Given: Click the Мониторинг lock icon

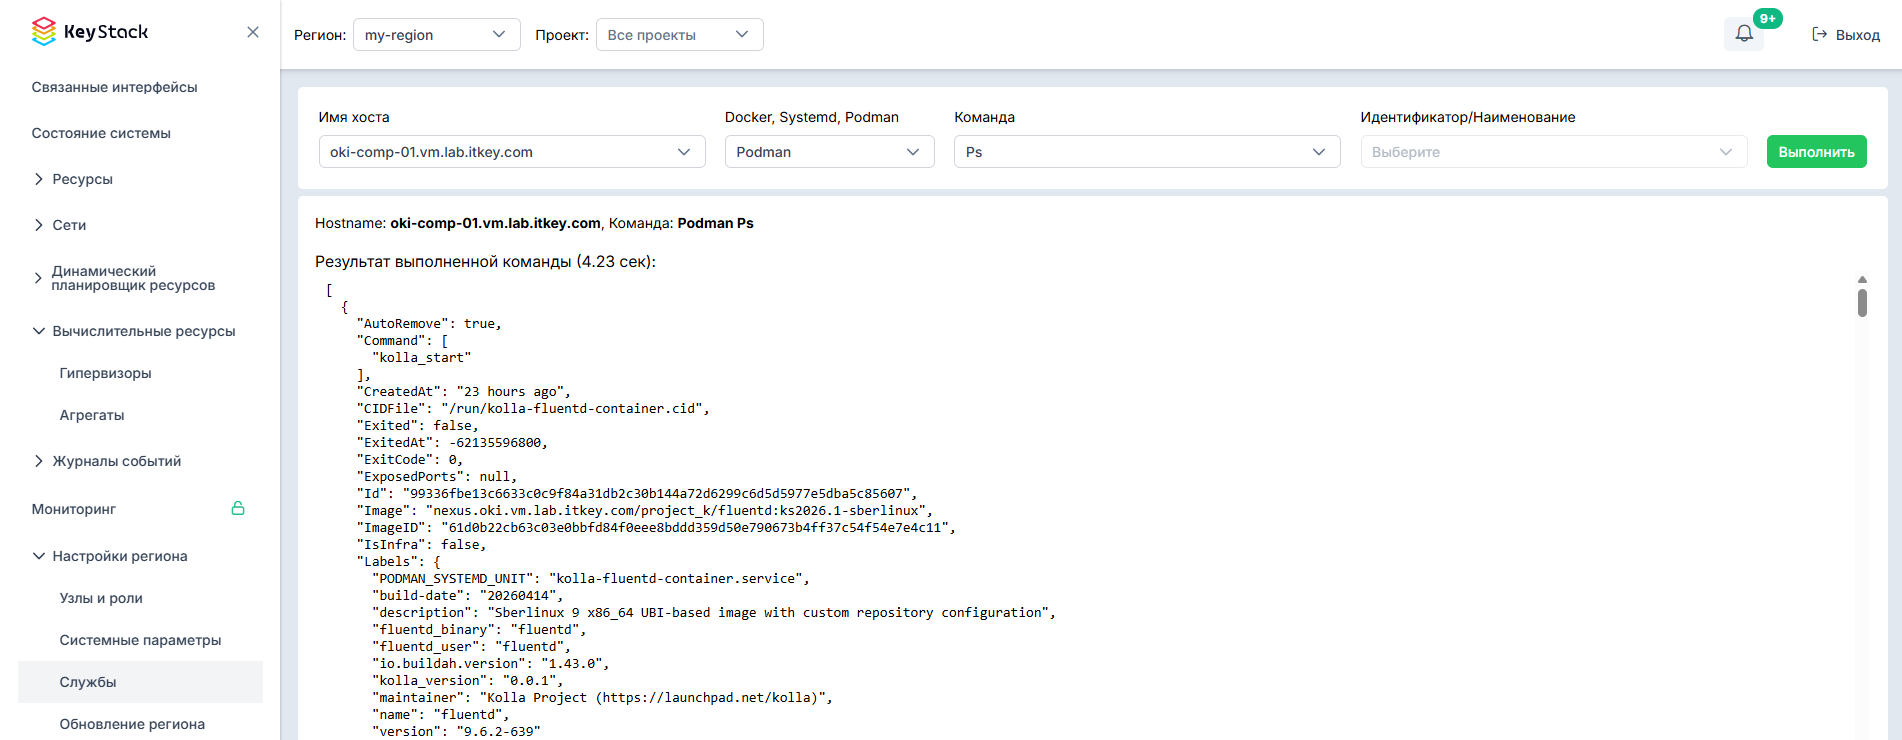Looking at the screenshot, I should click(x=238, y=508).
